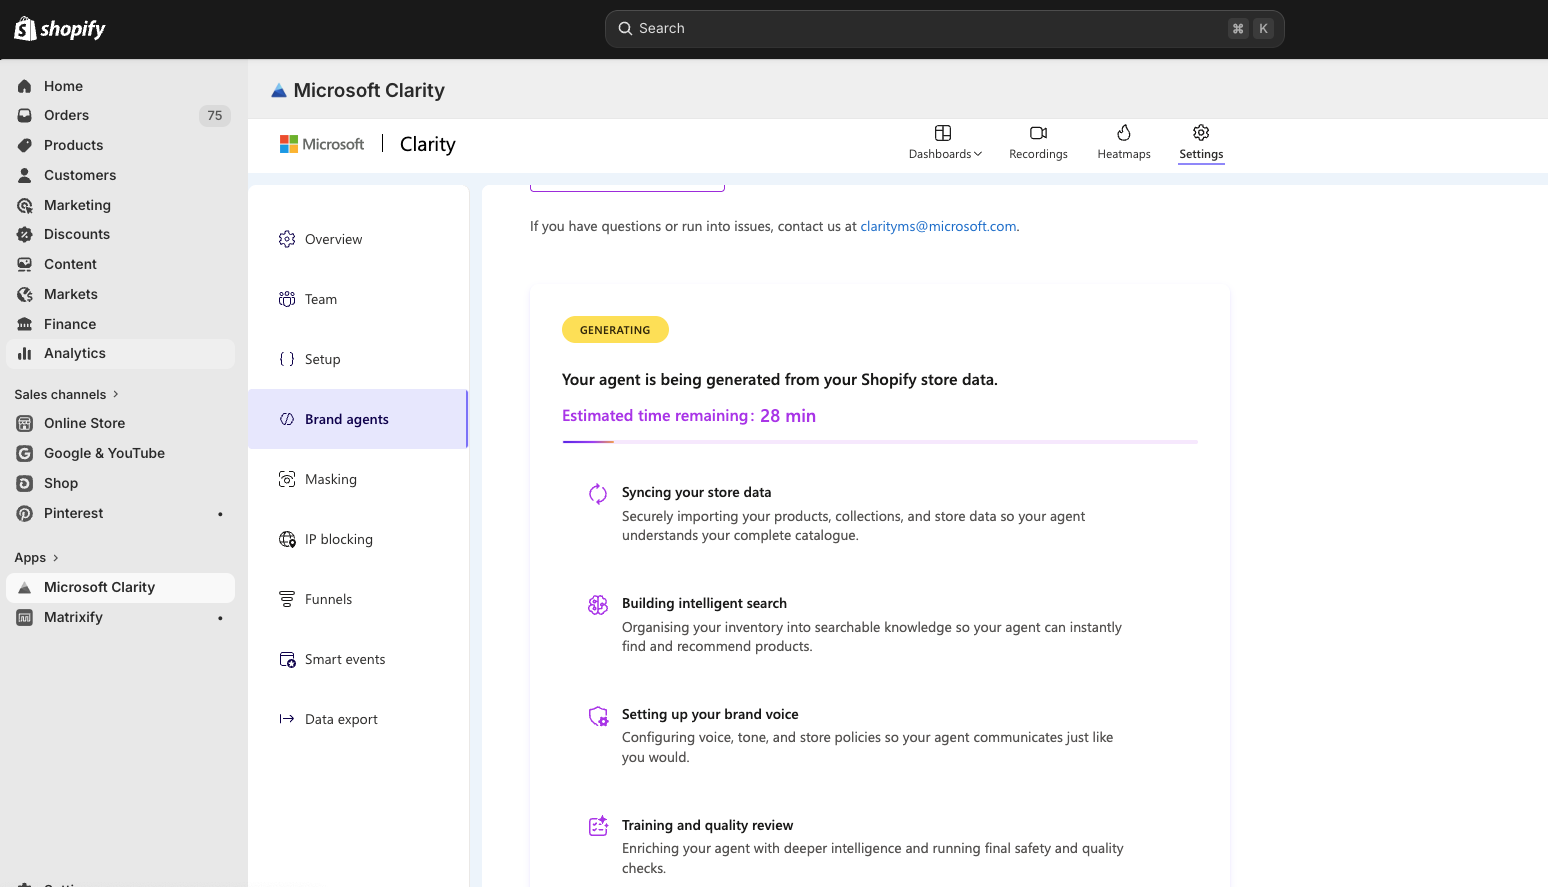The height and width of the screenshot is (887, 1548).
Task: Expand the Sales channels section
Action: tap(66, 394)
